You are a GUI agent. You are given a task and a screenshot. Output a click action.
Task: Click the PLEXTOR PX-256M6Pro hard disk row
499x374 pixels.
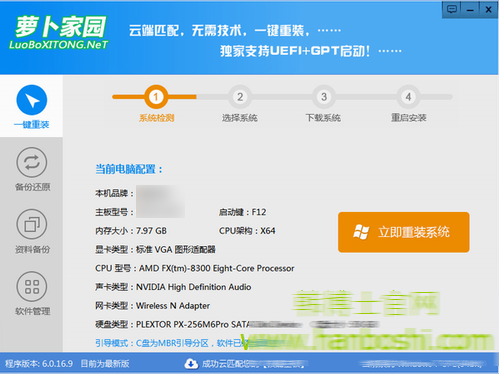pyautogui.click(x=237, y=324)
